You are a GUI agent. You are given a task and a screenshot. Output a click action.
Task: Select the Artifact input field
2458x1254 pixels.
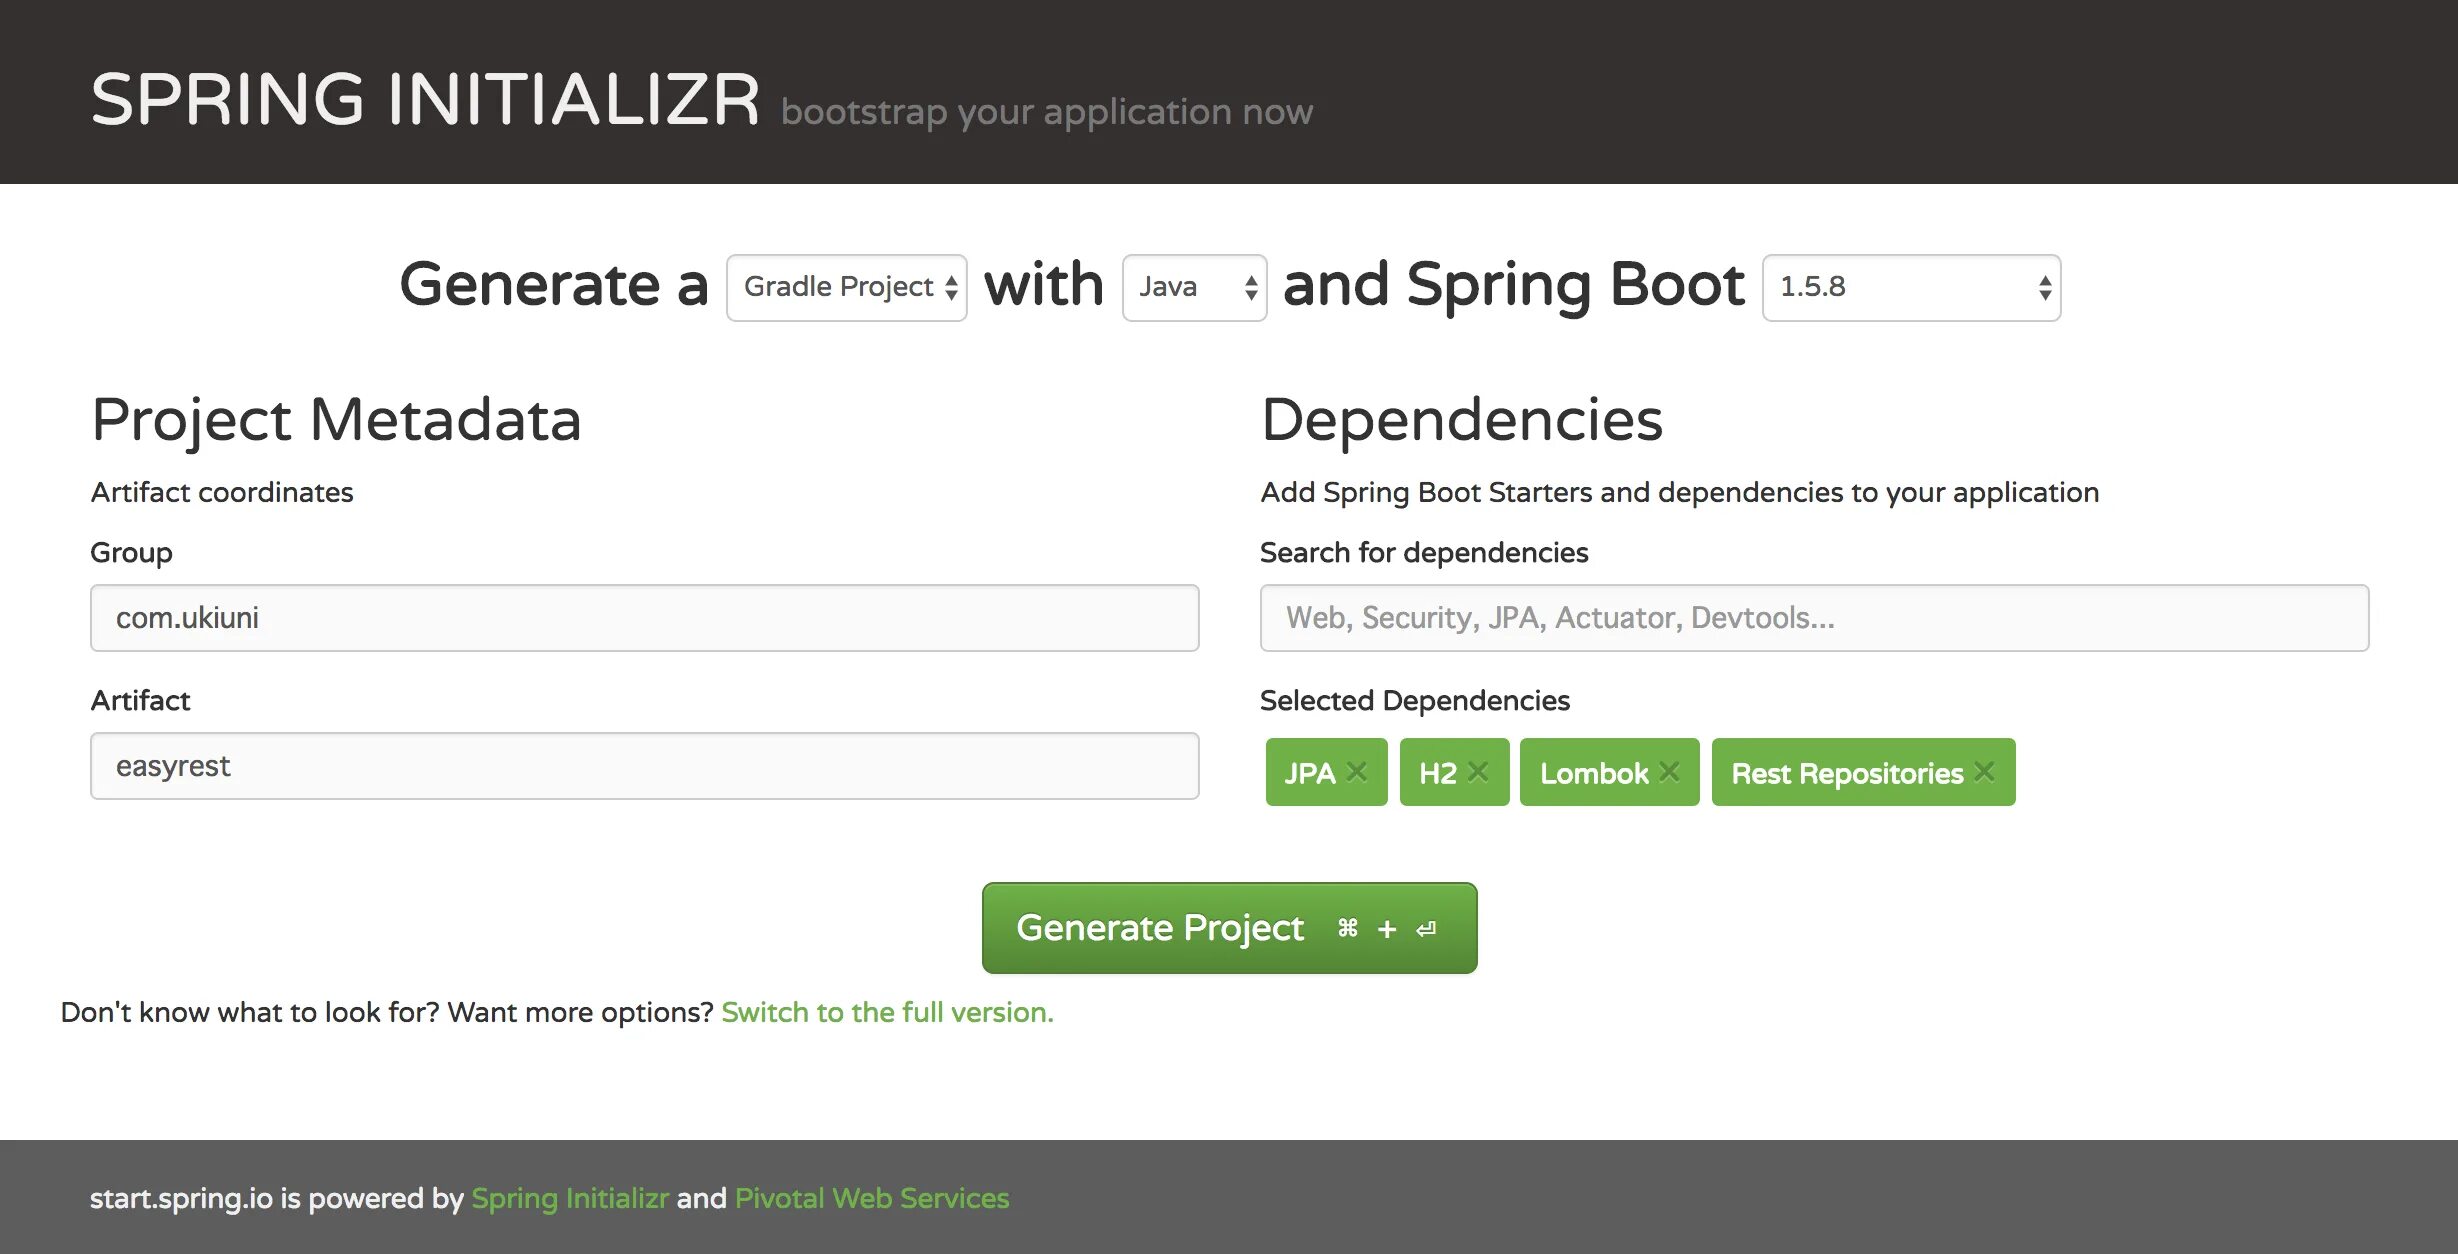tap(644, 765)
